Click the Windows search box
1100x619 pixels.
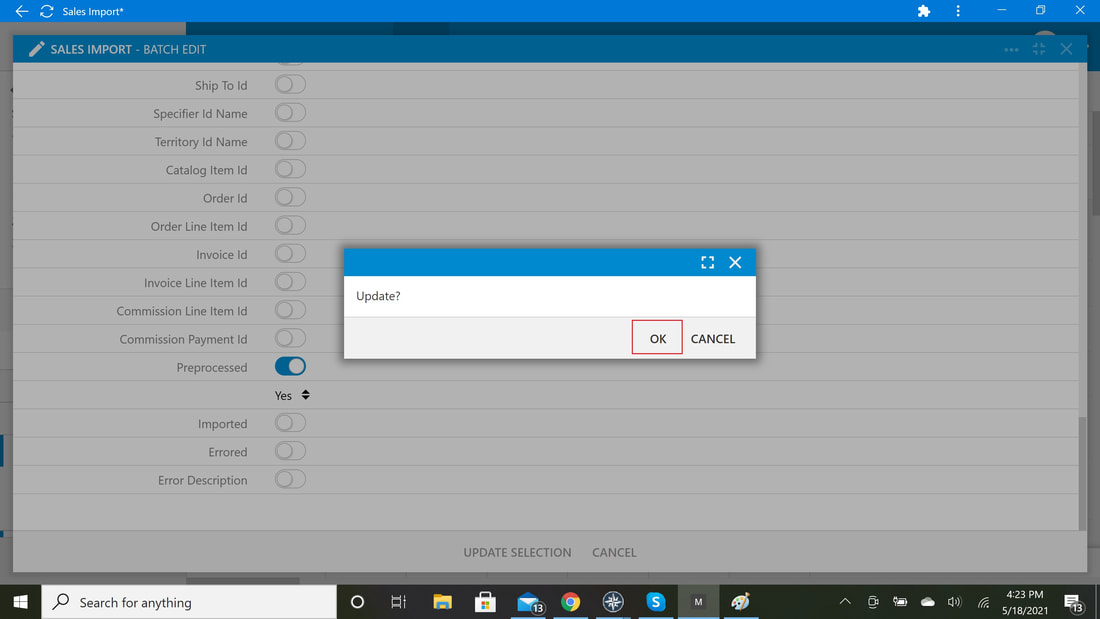click(x=189, y=602)
